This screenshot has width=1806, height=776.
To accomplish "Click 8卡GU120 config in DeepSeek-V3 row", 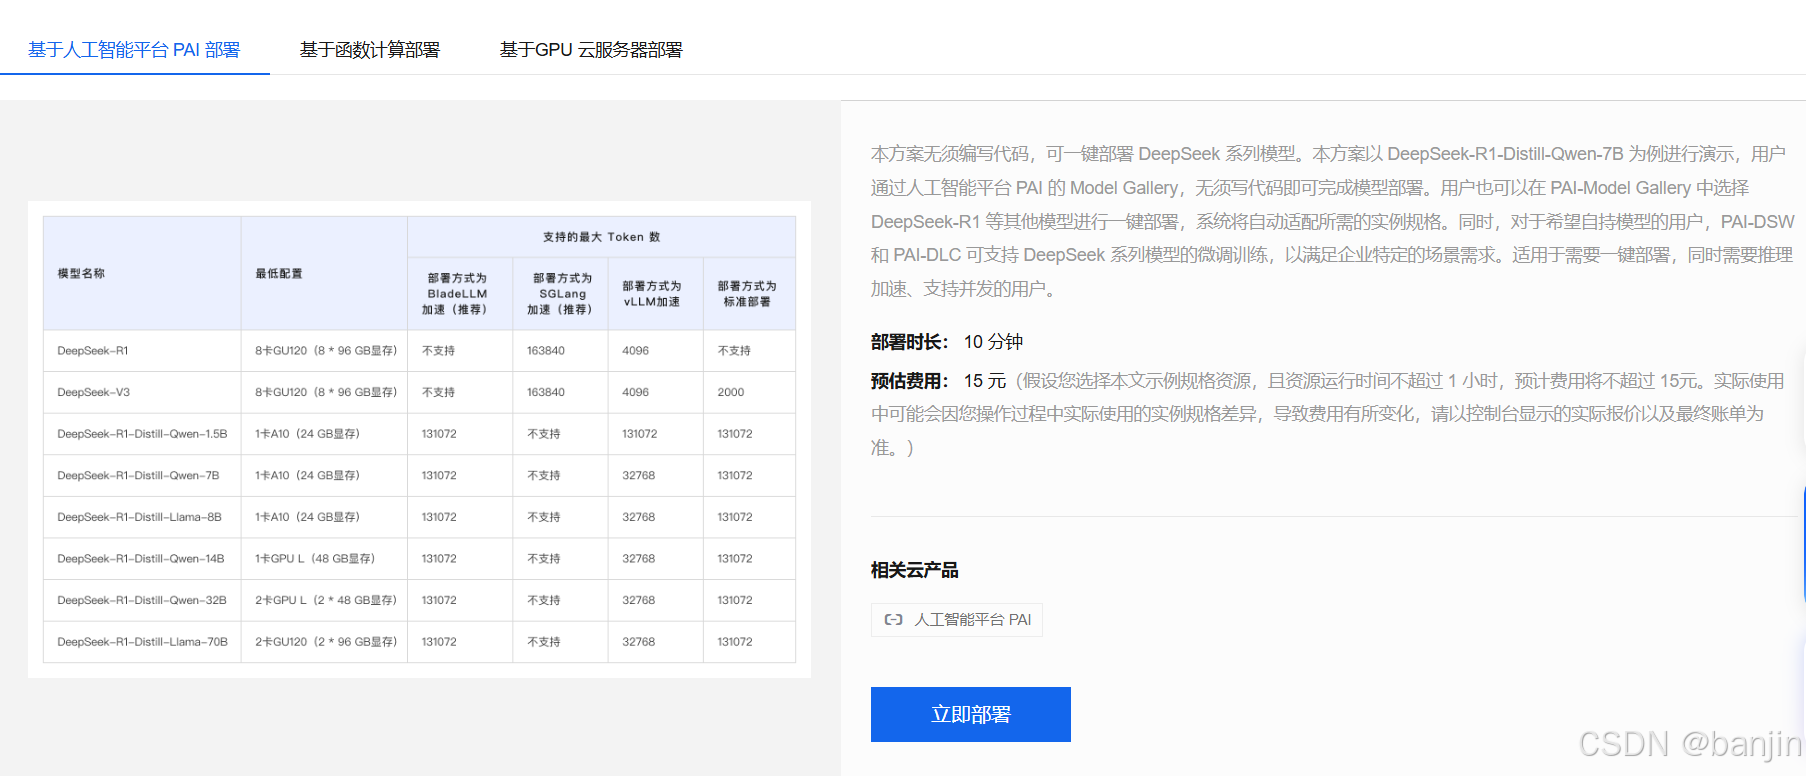I will click(x=326, y=392).
